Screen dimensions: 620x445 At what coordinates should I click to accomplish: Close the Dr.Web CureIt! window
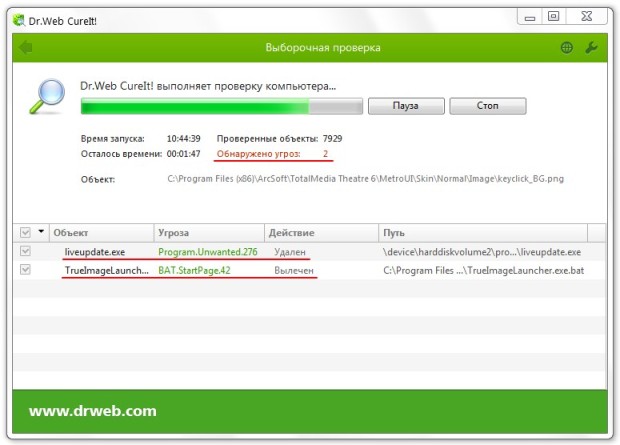(x=587, y=17)
